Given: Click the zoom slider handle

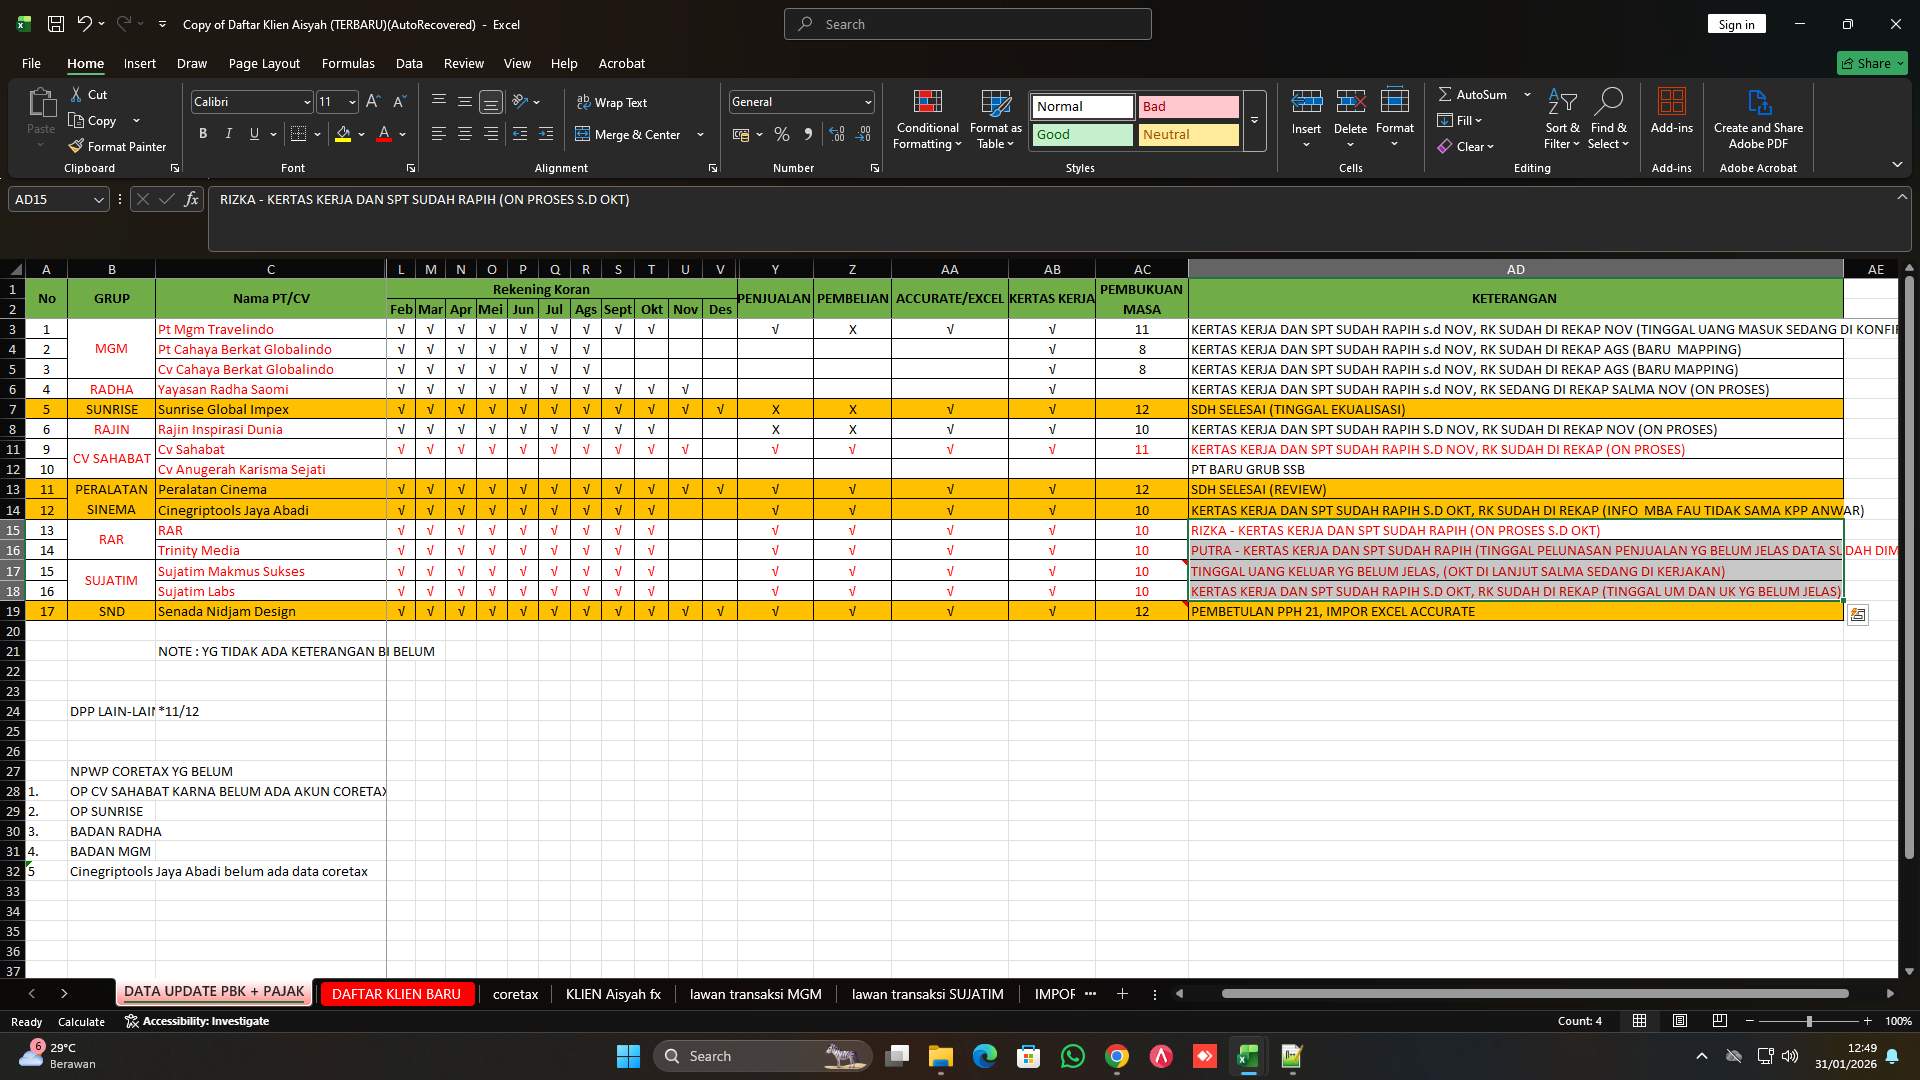Looking at the screenshot, I should coord(1808,1021).
